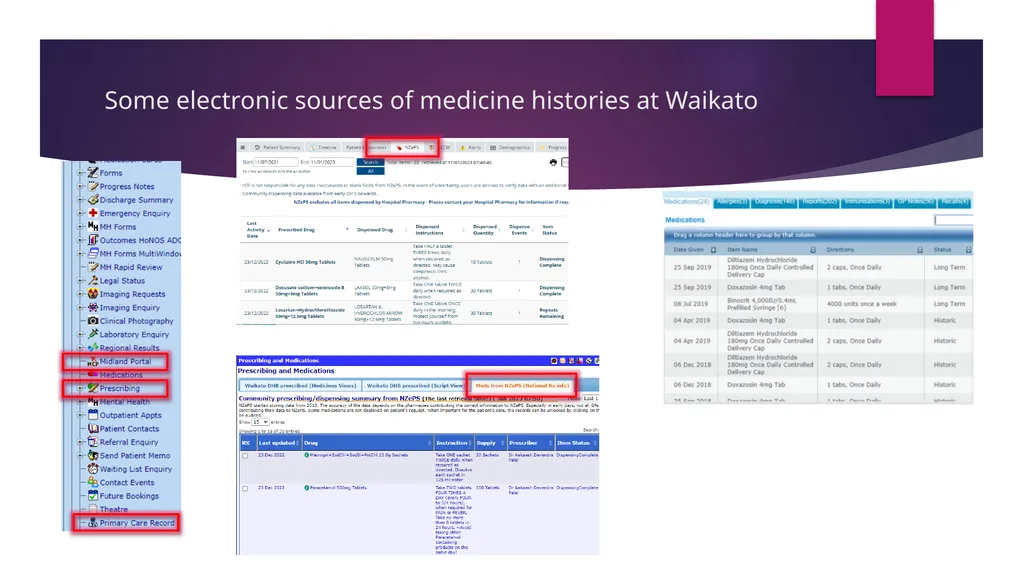The width and height of the screenshot is (1024, 575).
Task: Expand the Progress Notes tree node
Action: tap(80, 186)
